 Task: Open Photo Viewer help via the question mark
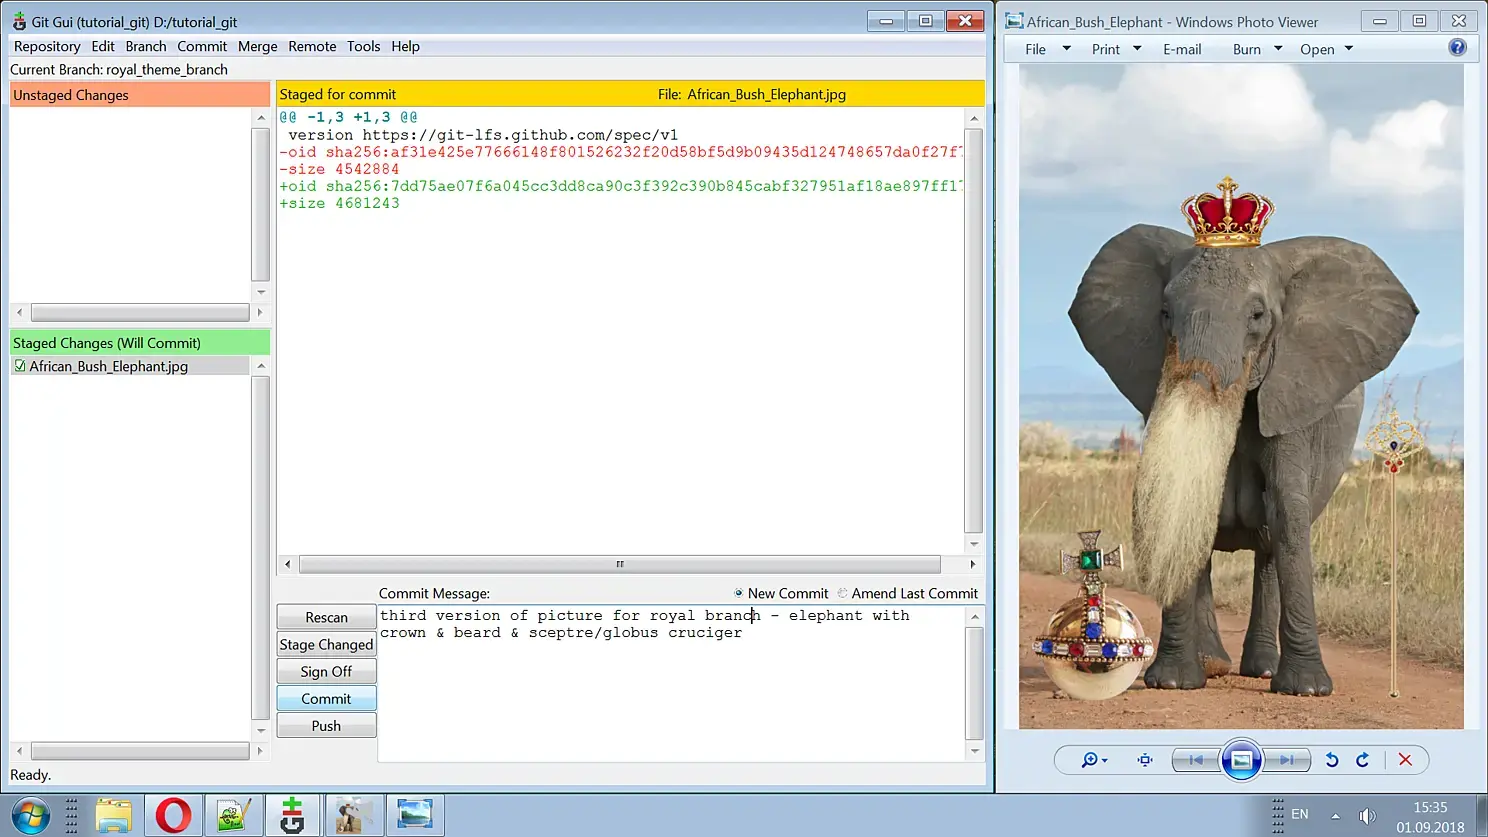pyautogui.click(x=1458, y=48)
